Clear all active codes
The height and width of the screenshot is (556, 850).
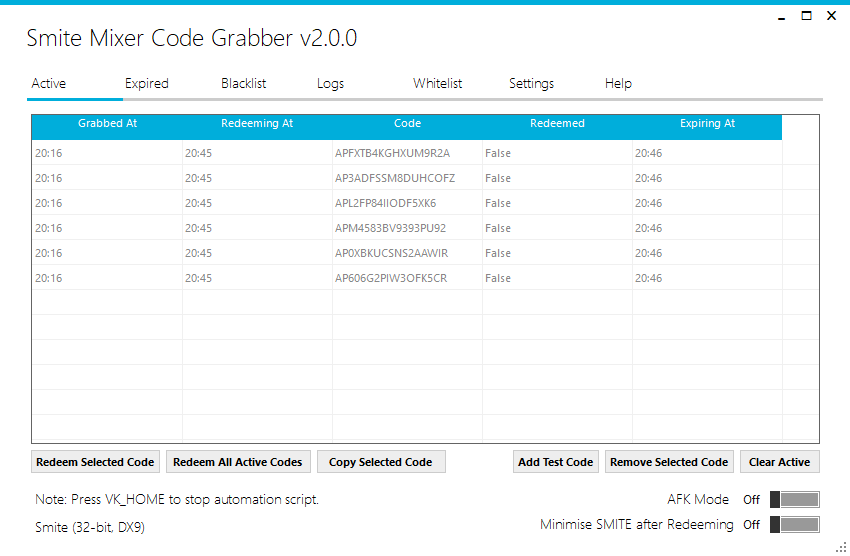[x=780, y=462]
